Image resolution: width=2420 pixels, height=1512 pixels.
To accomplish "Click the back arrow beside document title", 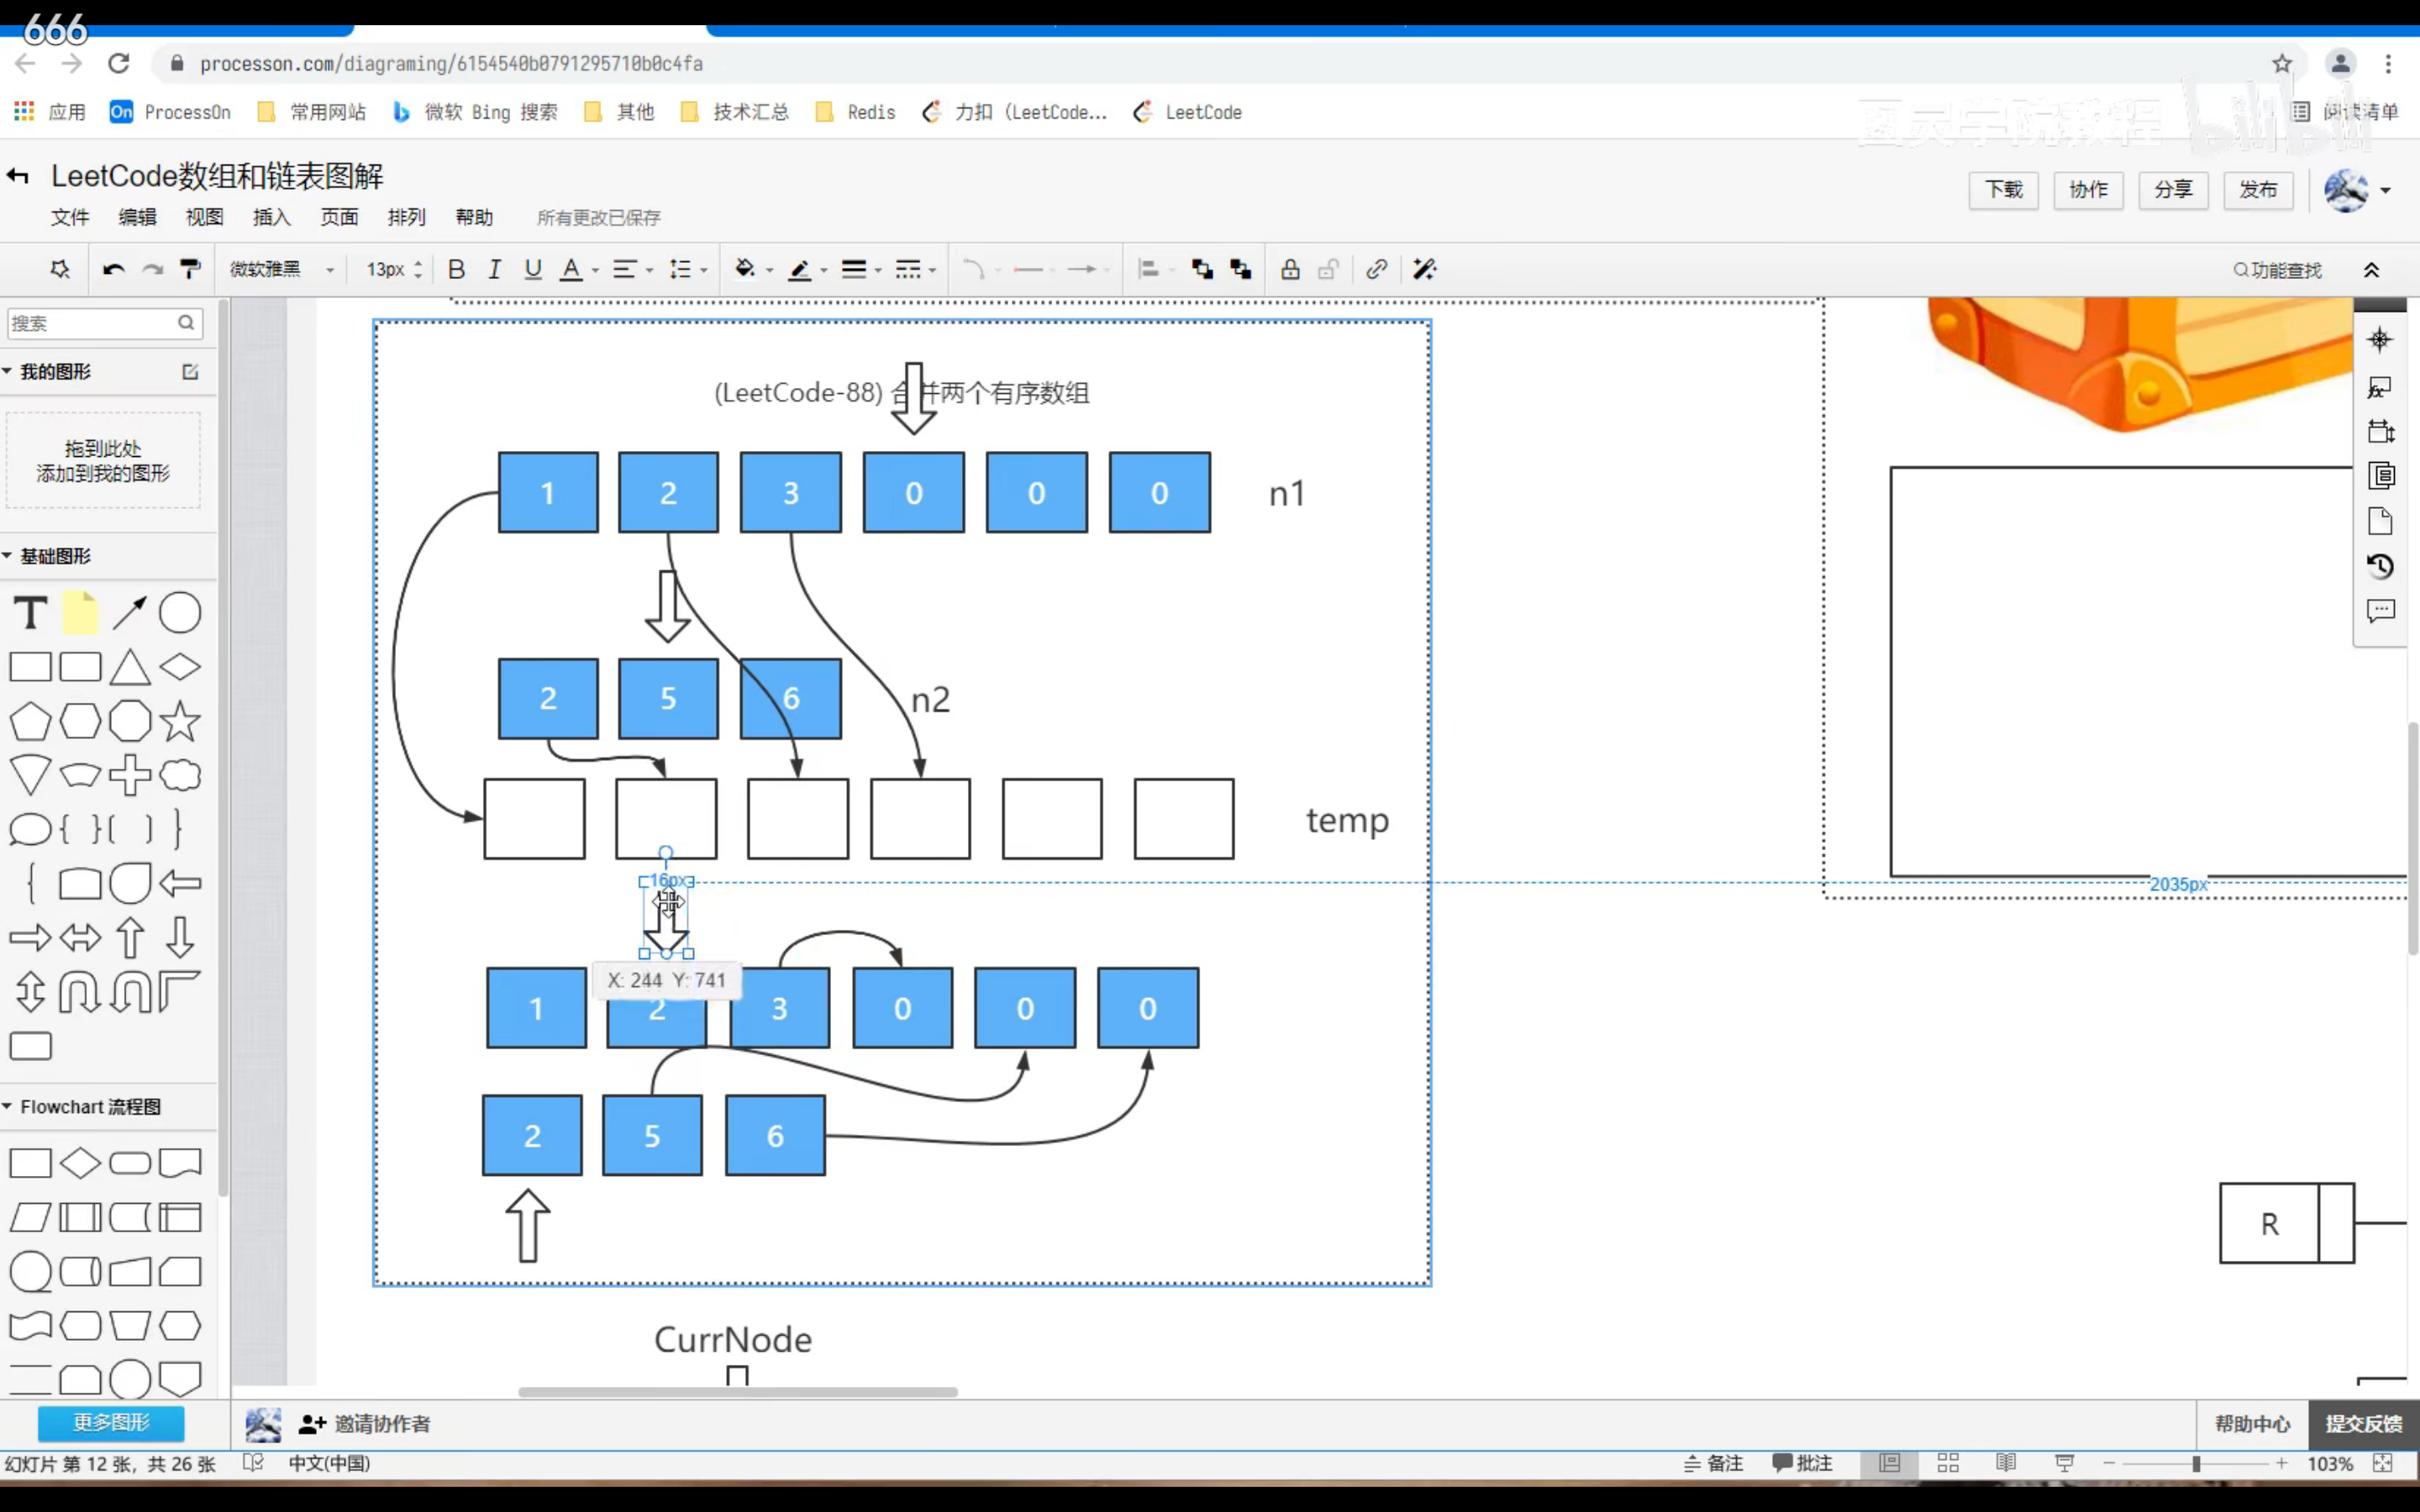I will coord(18,177).
